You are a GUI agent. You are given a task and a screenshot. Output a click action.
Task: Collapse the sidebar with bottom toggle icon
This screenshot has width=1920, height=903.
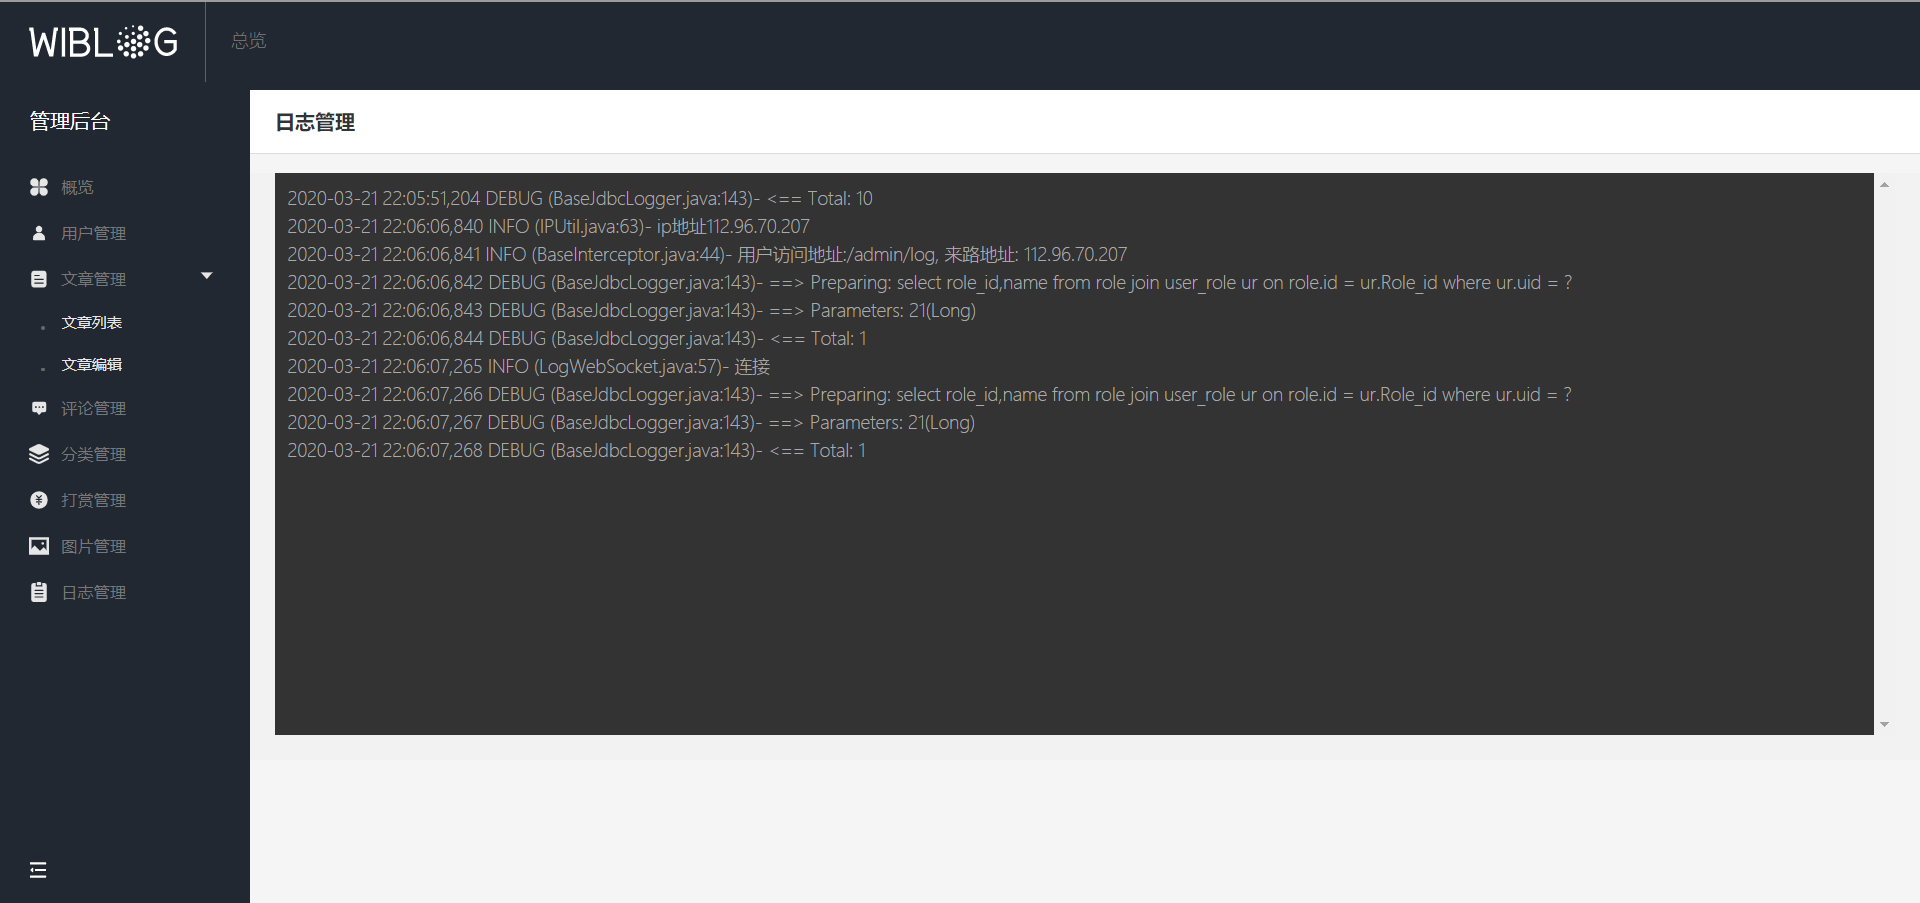(x=38, y=870)
